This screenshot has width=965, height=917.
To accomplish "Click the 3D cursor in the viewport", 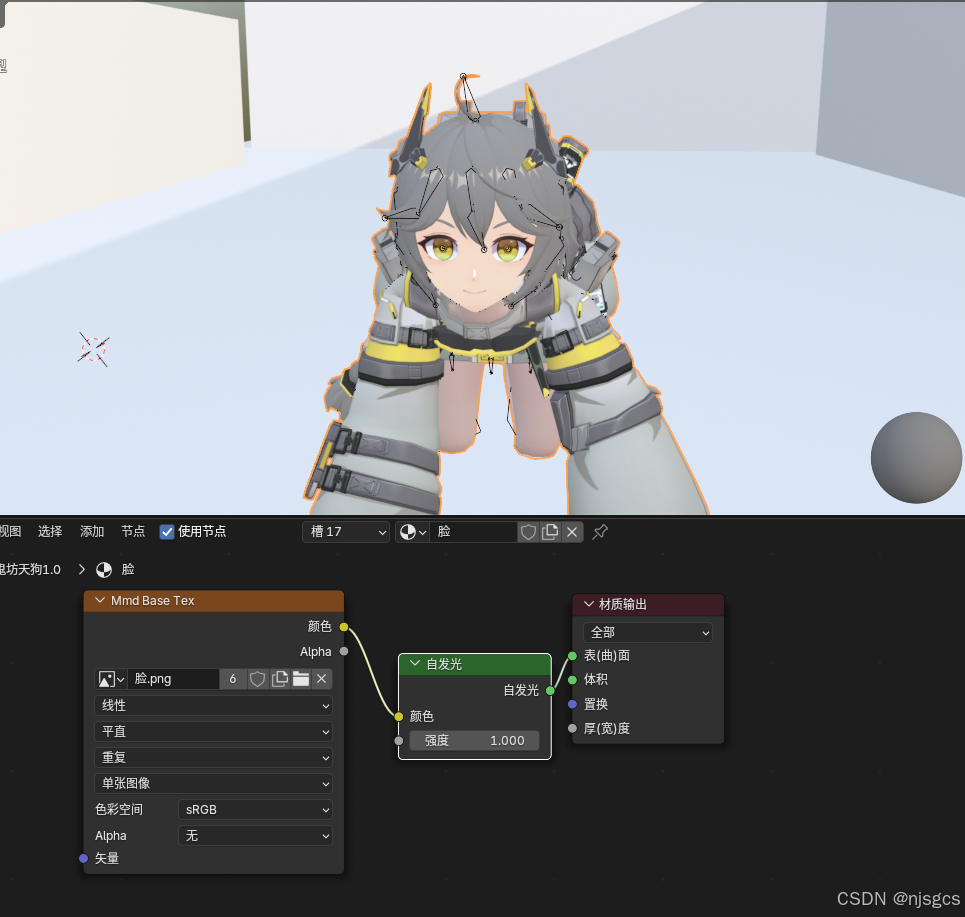I will 93,350.
